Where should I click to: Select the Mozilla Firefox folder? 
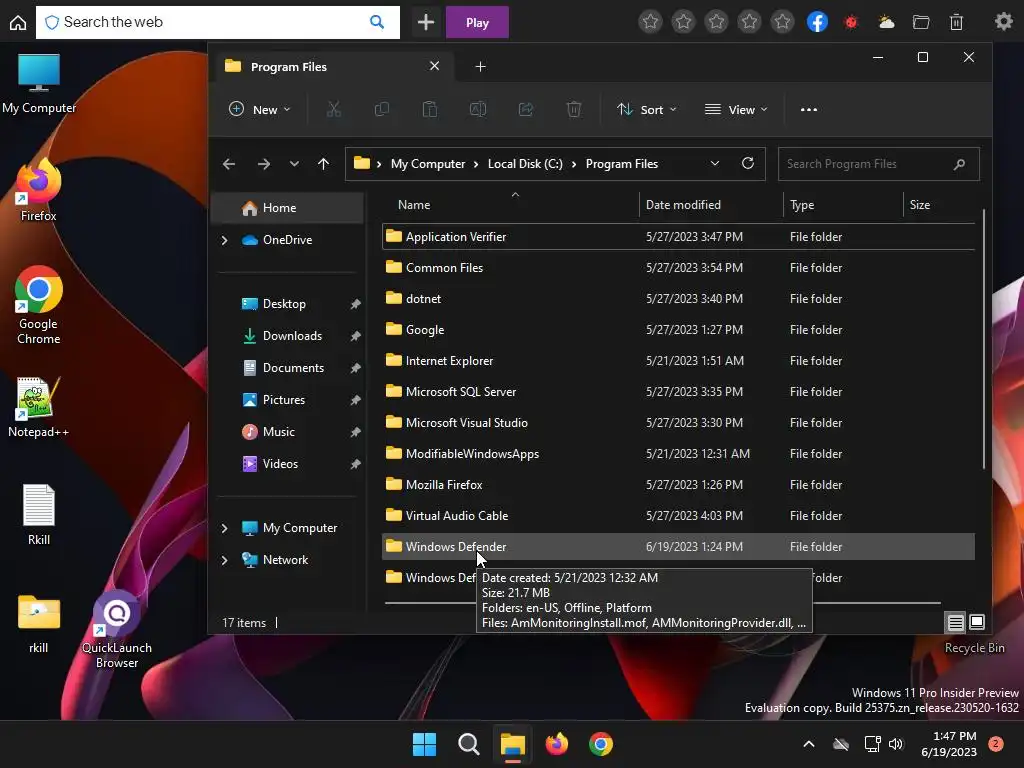(678, 485)
